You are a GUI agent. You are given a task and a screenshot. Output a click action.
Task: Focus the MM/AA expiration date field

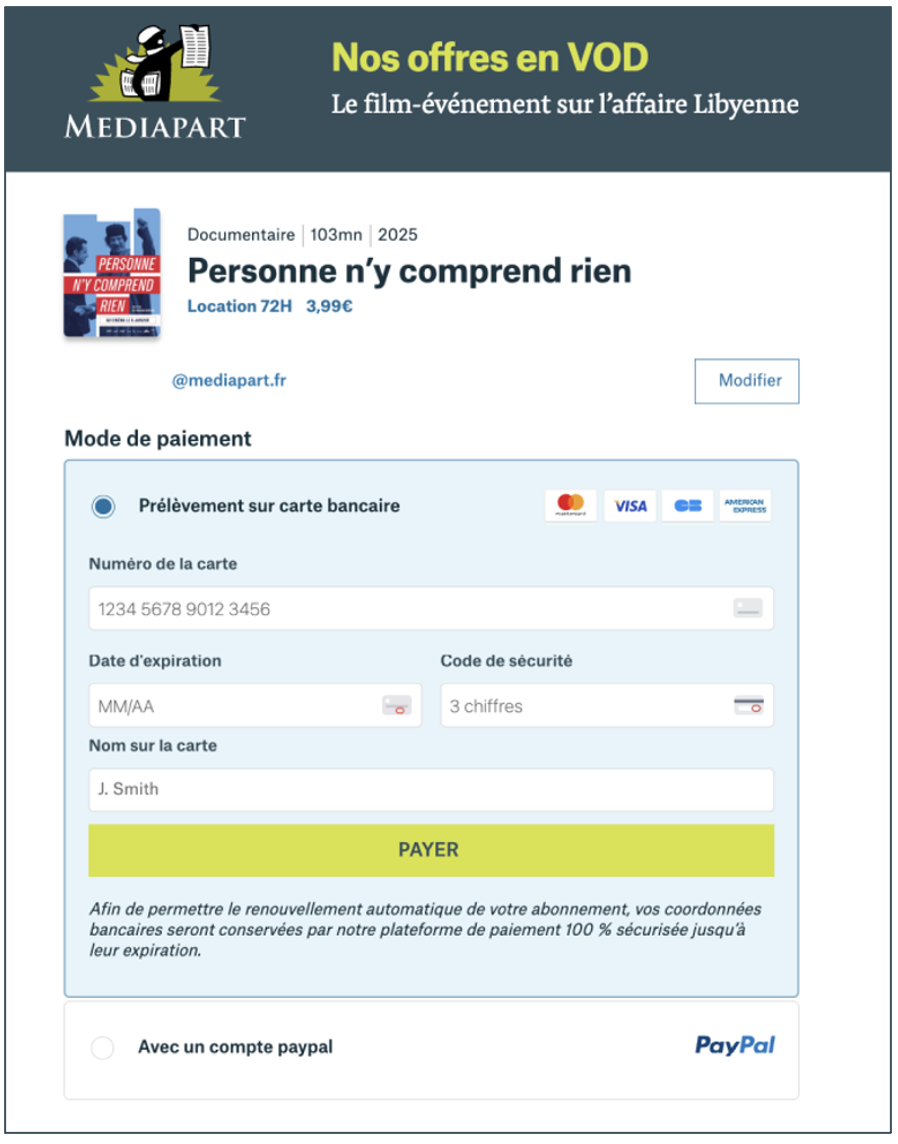(255, 706)
